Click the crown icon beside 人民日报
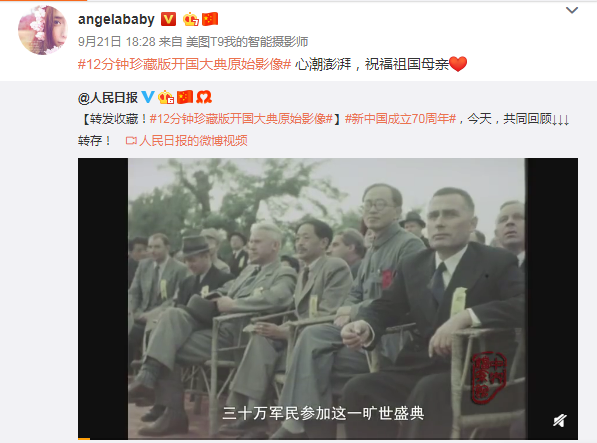The width and height of the screenshot is (597, 443). (166, 97)
